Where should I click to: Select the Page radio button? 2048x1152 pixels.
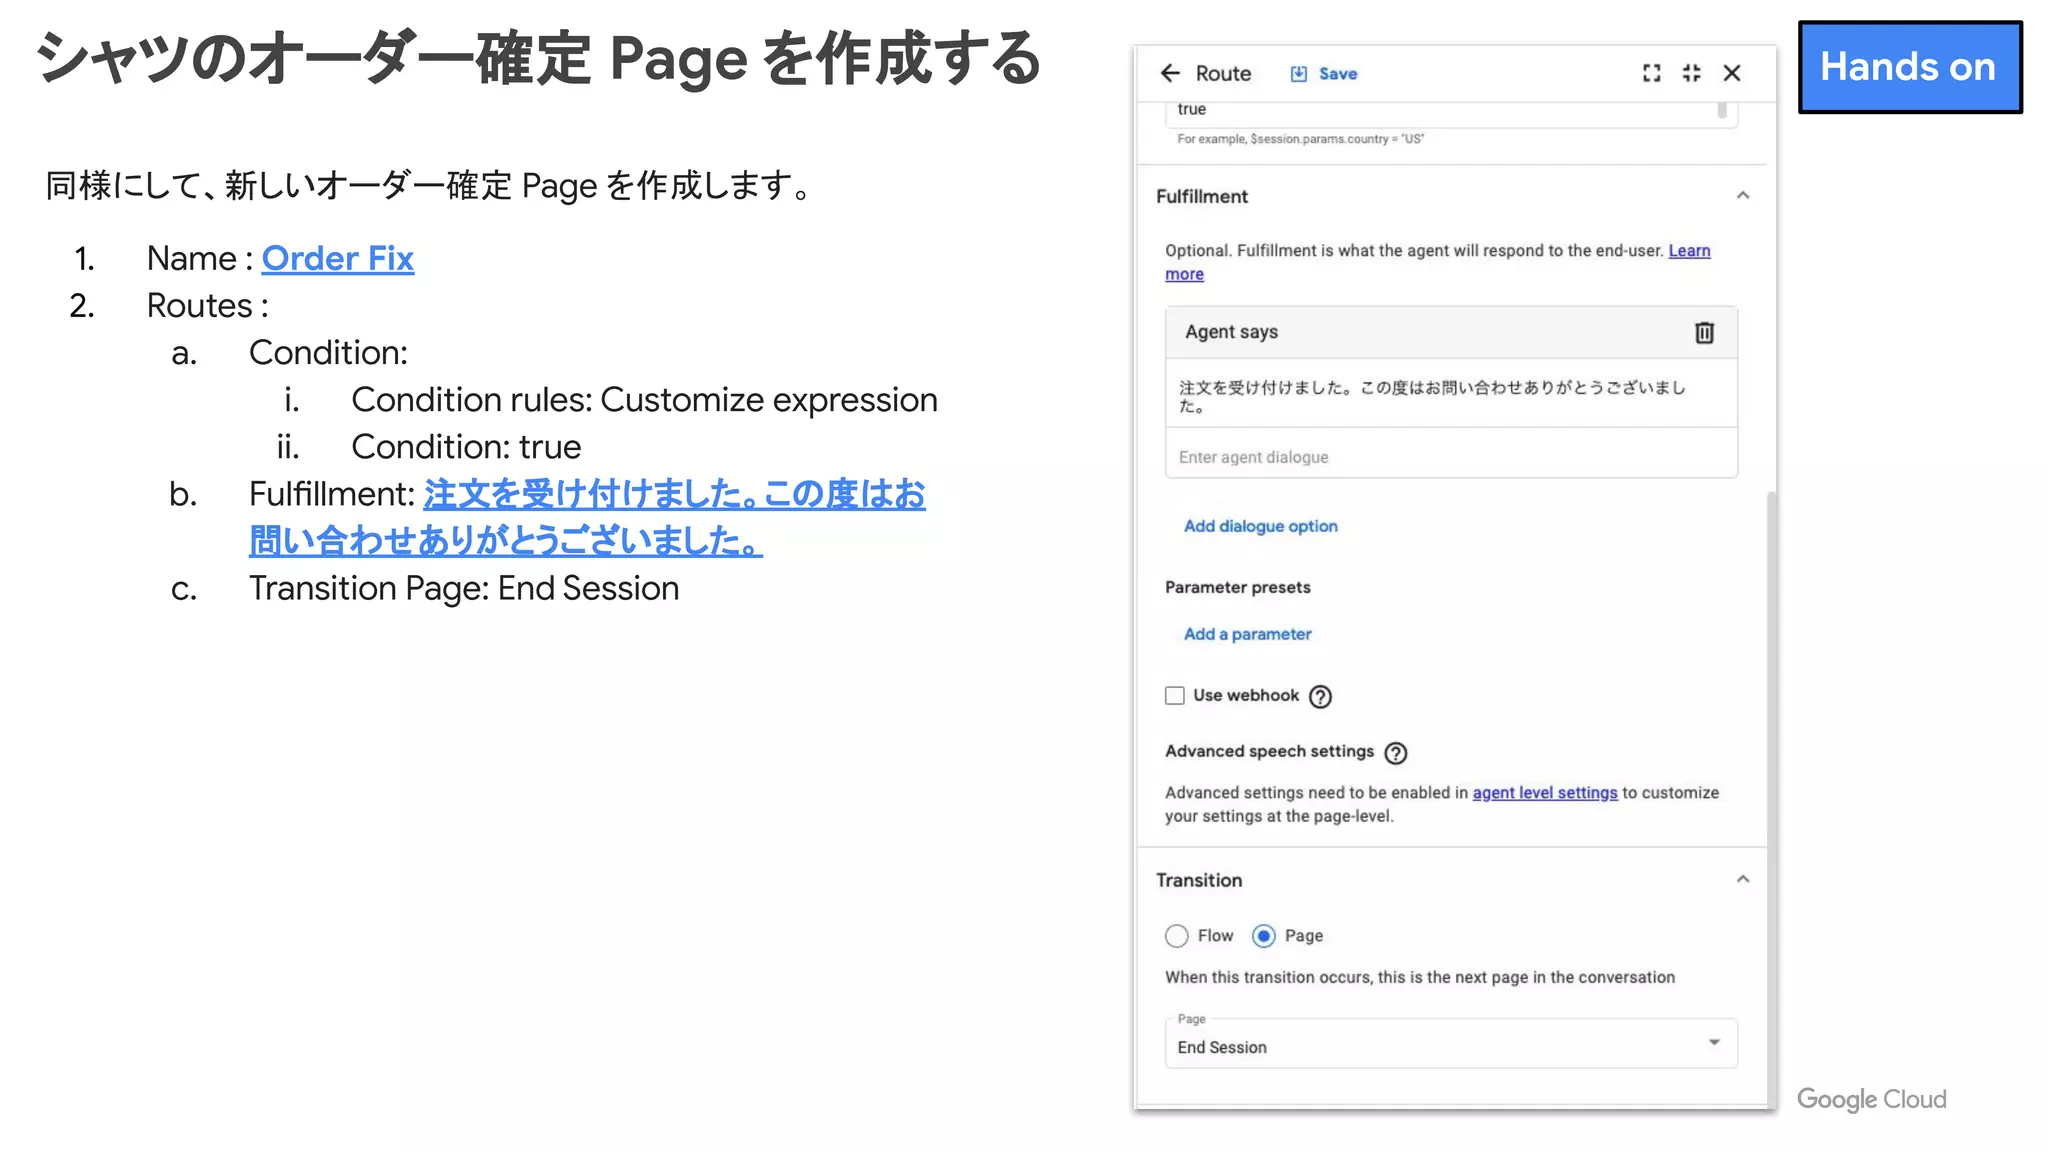1264,936
